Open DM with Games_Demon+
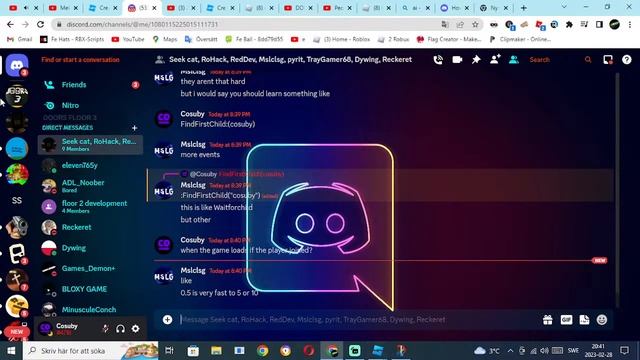 pyautogui.click(x=91, y=269)
